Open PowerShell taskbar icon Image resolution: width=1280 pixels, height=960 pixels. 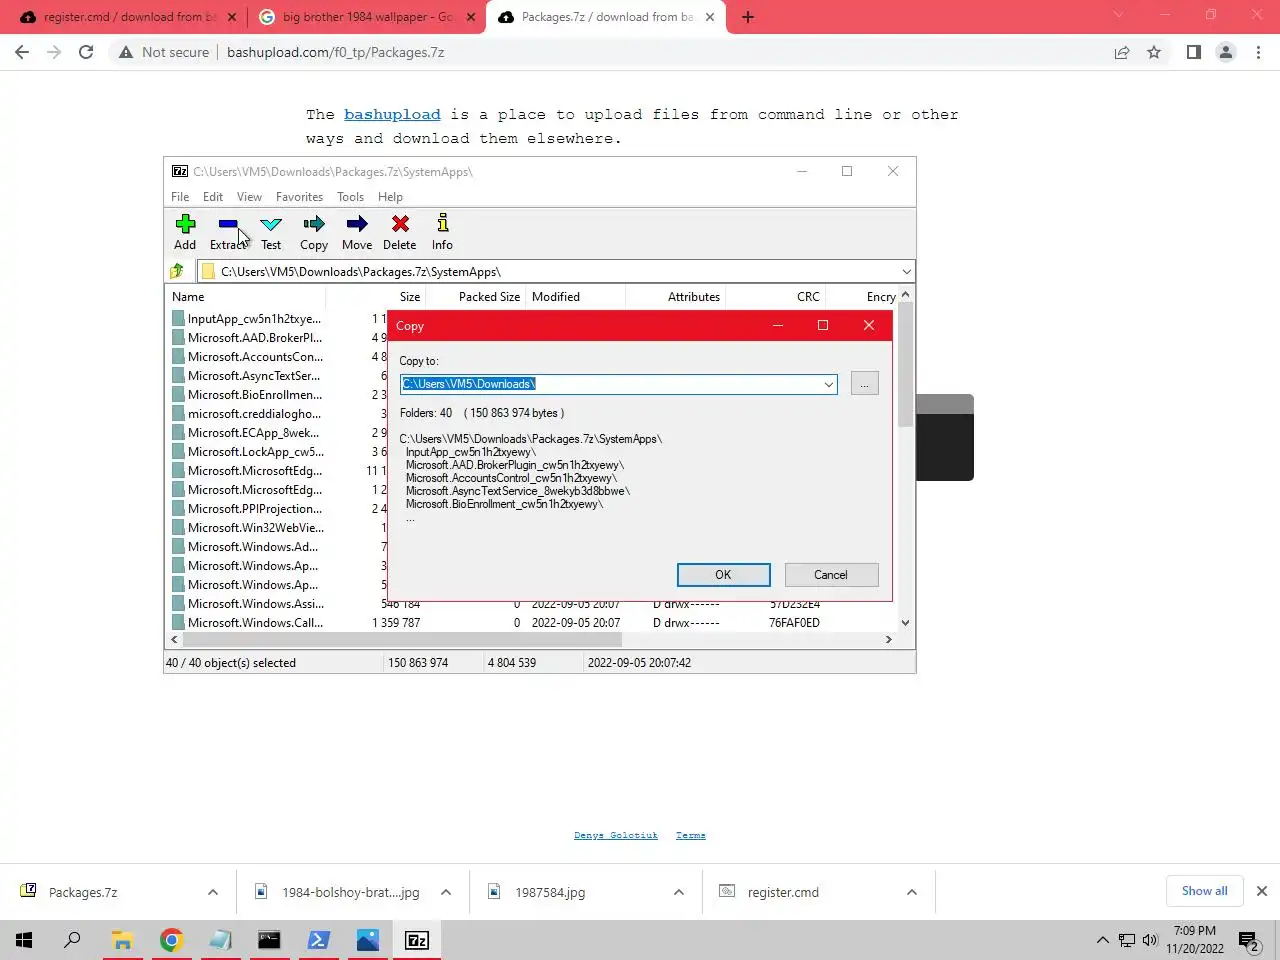click(318, 940)
